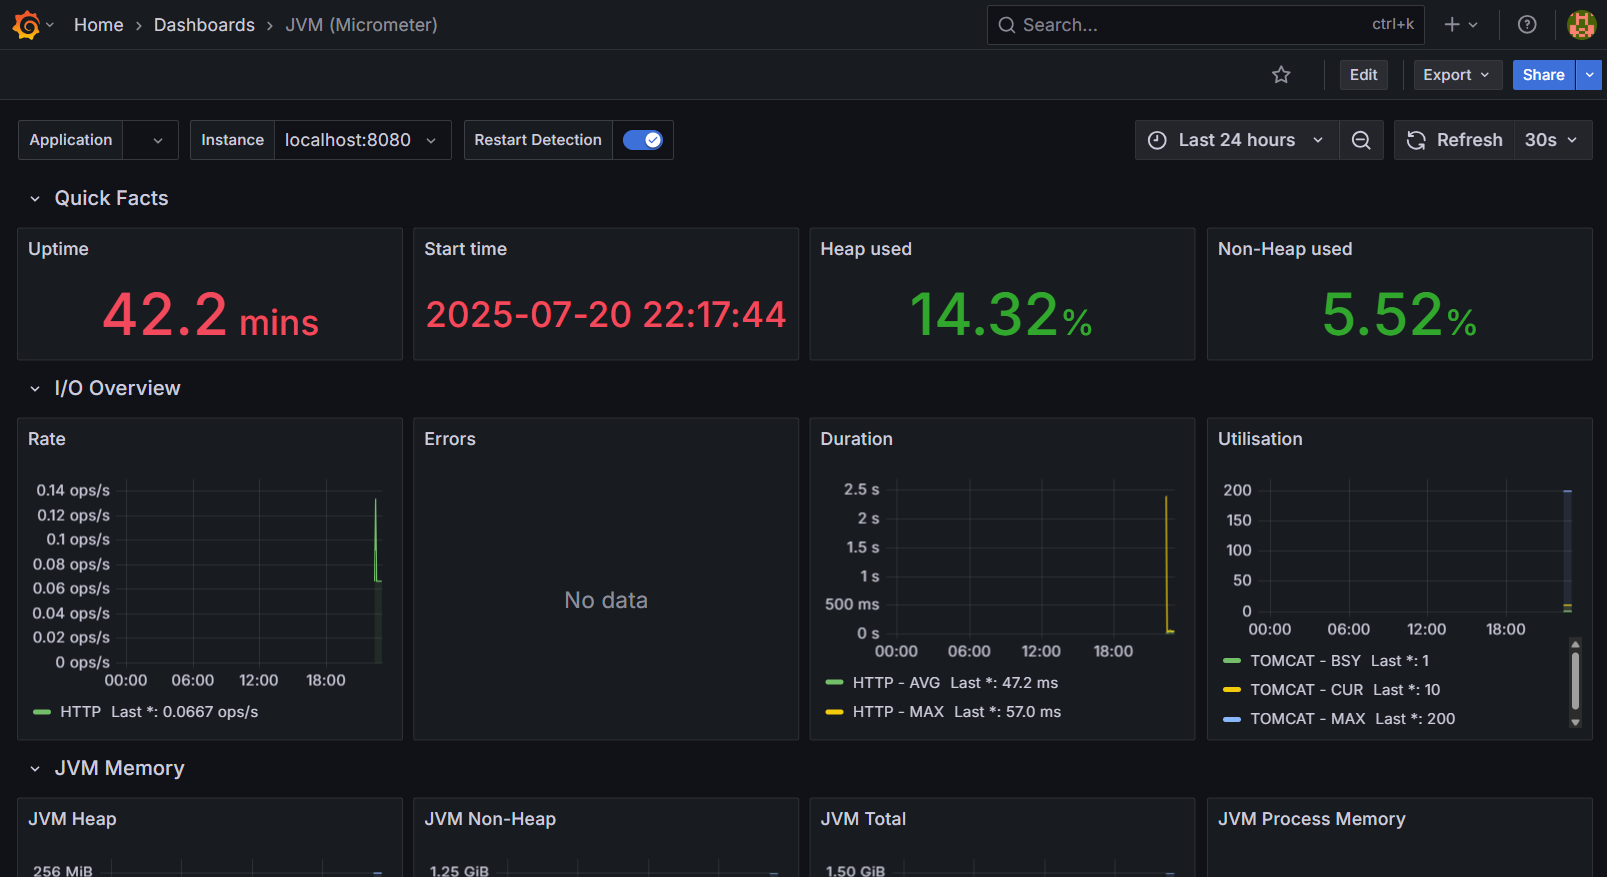Open the Last 24 hours time picker
The width and height of the screenshot is (1607, 877).
click(x=1237, y=140)
